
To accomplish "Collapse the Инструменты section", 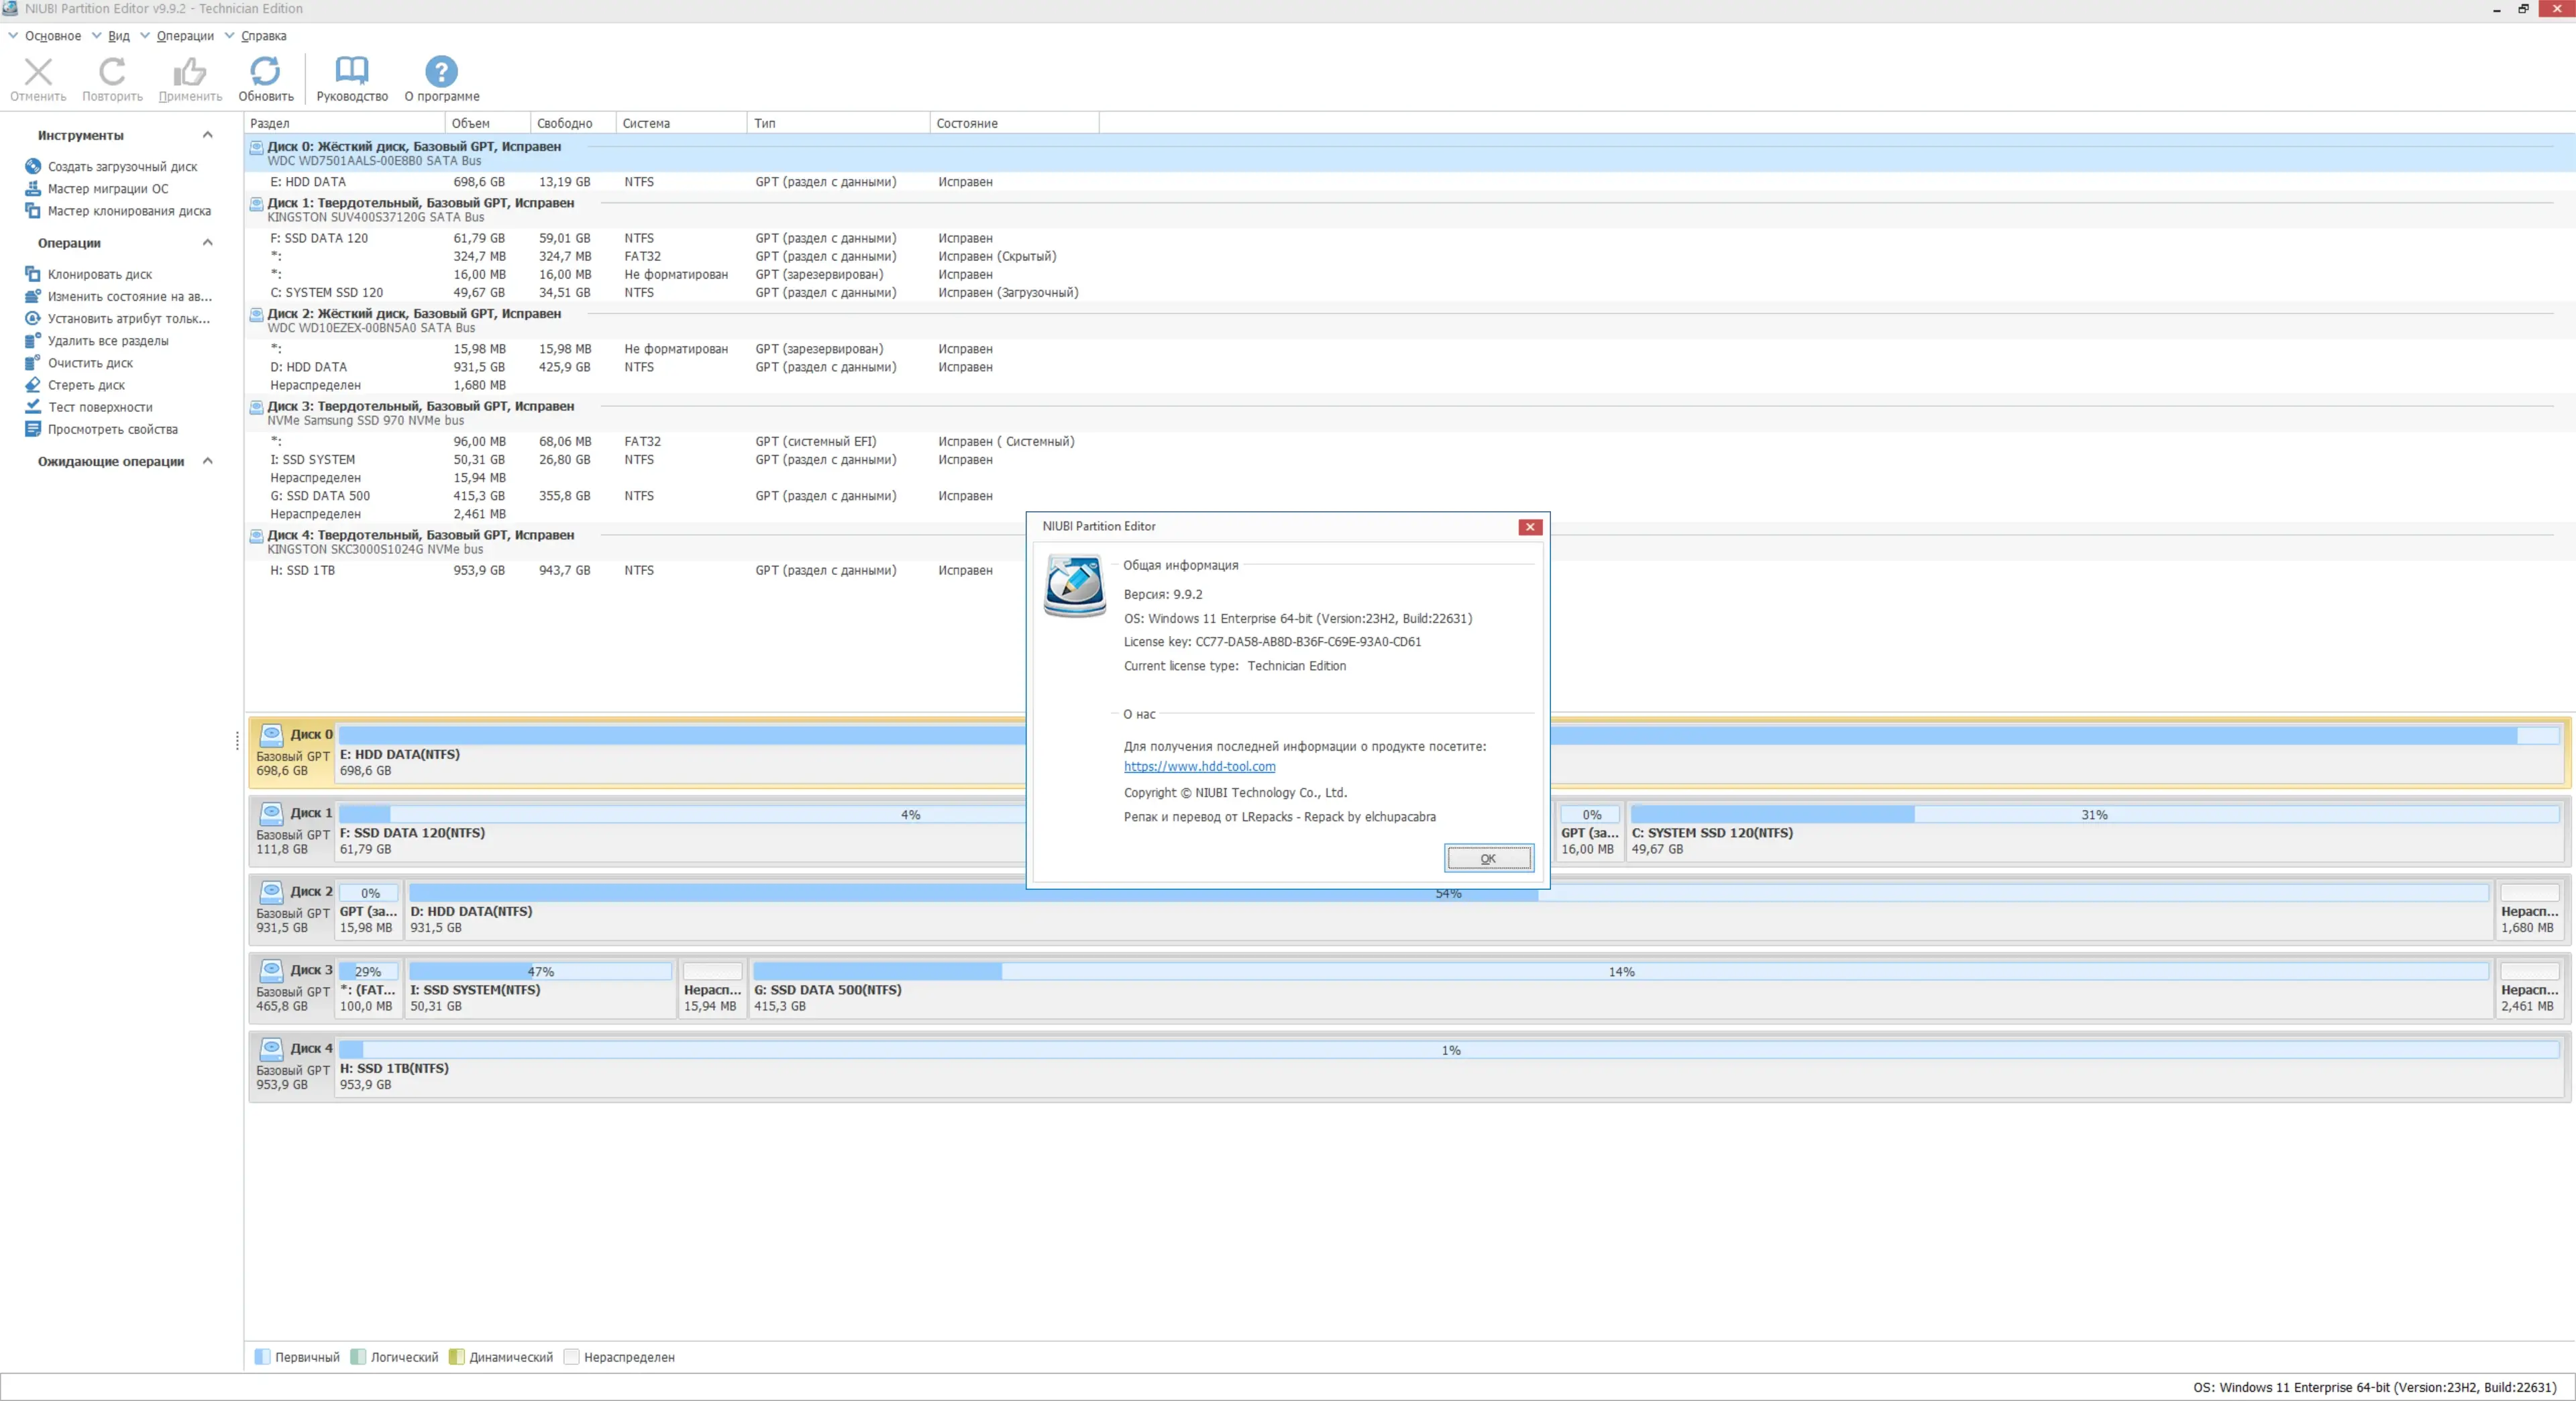I will pos(207,135).
